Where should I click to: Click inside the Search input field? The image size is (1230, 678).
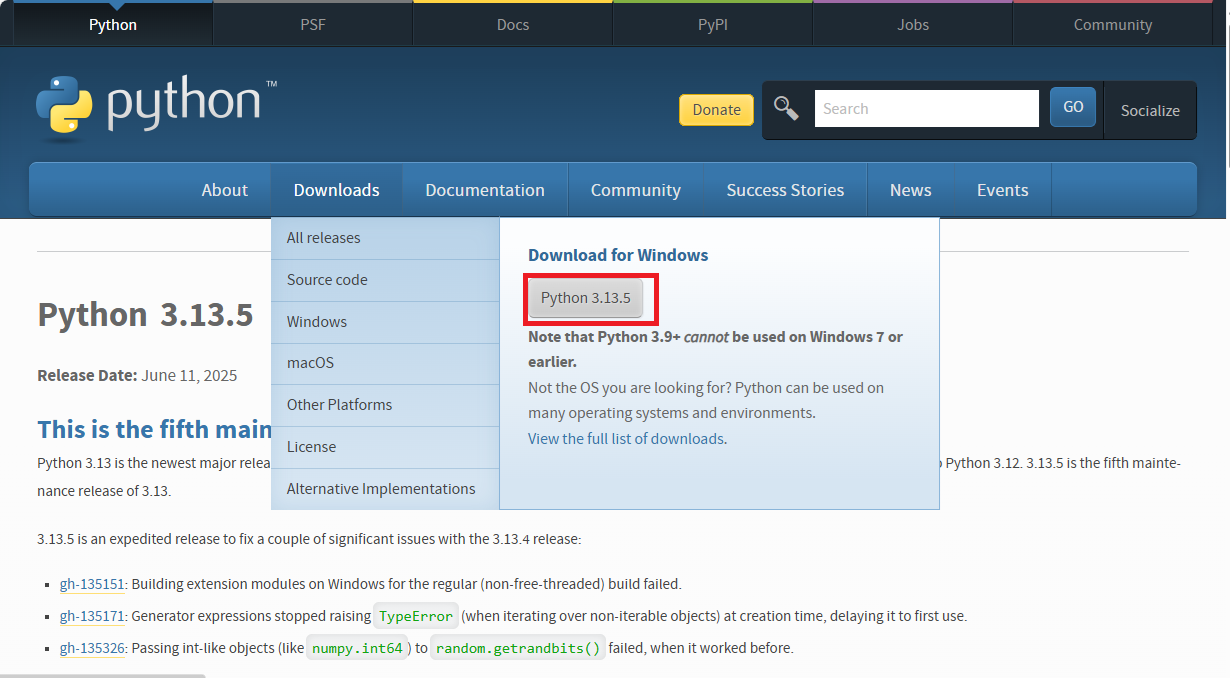(x=926, y=109)
